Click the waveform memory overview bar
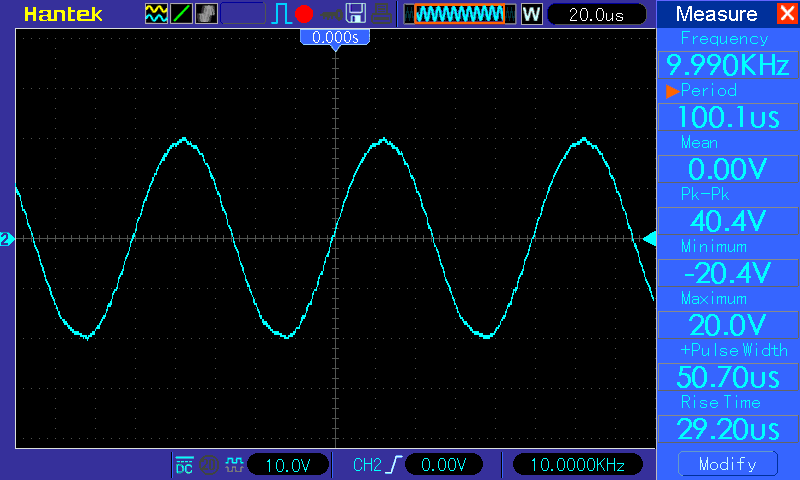 point(460,14)
